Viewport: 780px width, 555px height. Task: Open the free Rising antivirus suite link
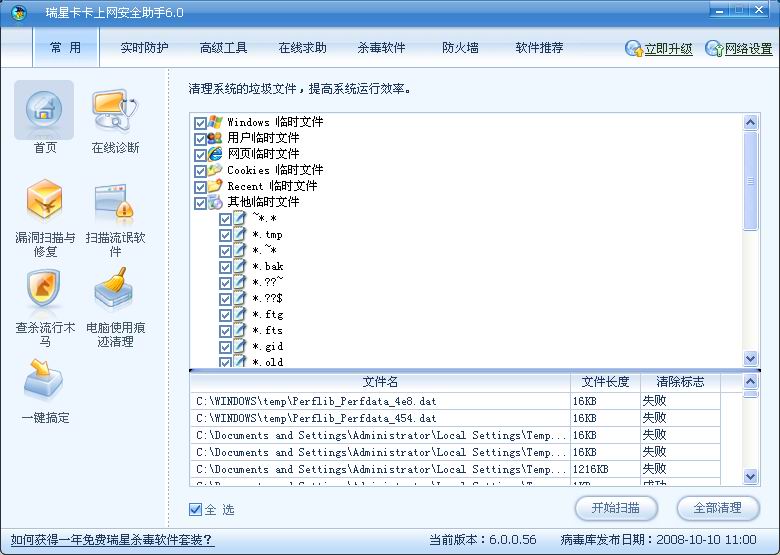point(112,540)
